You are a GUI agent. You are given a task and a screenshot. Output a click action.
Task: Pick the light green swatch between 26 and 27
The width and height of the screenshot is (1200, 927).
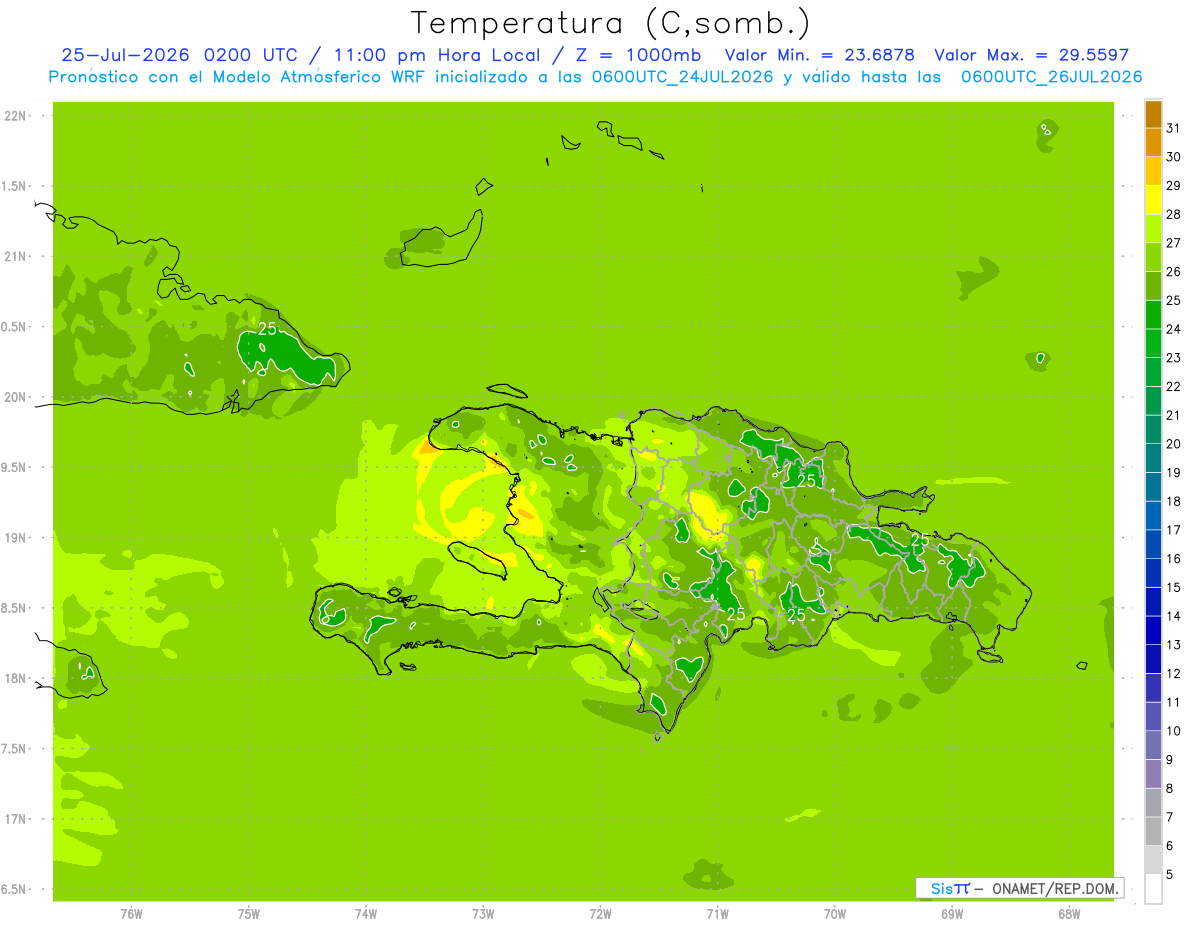(1153, 257)
